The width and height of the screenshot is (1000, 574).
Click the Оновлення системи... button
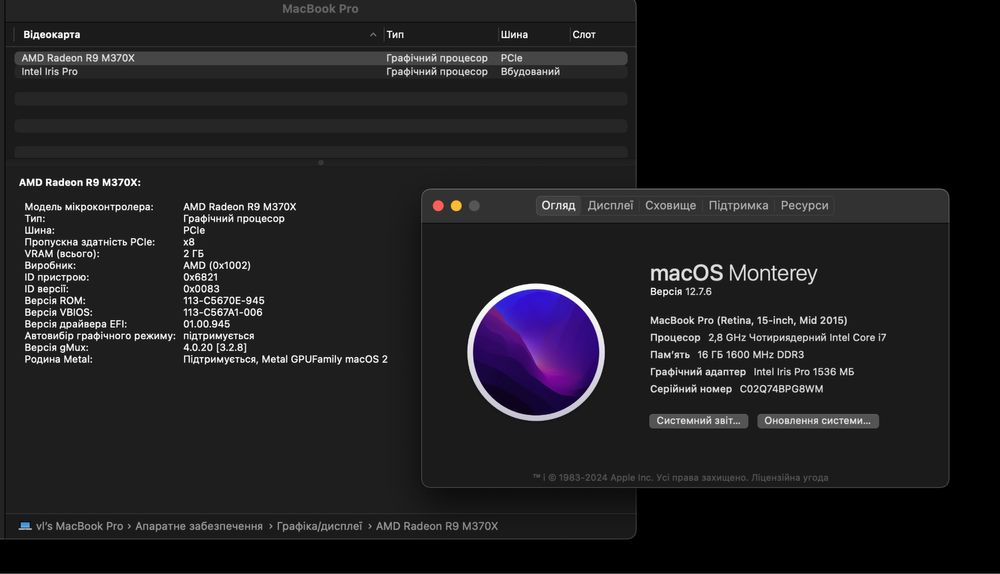click(818, 421)
